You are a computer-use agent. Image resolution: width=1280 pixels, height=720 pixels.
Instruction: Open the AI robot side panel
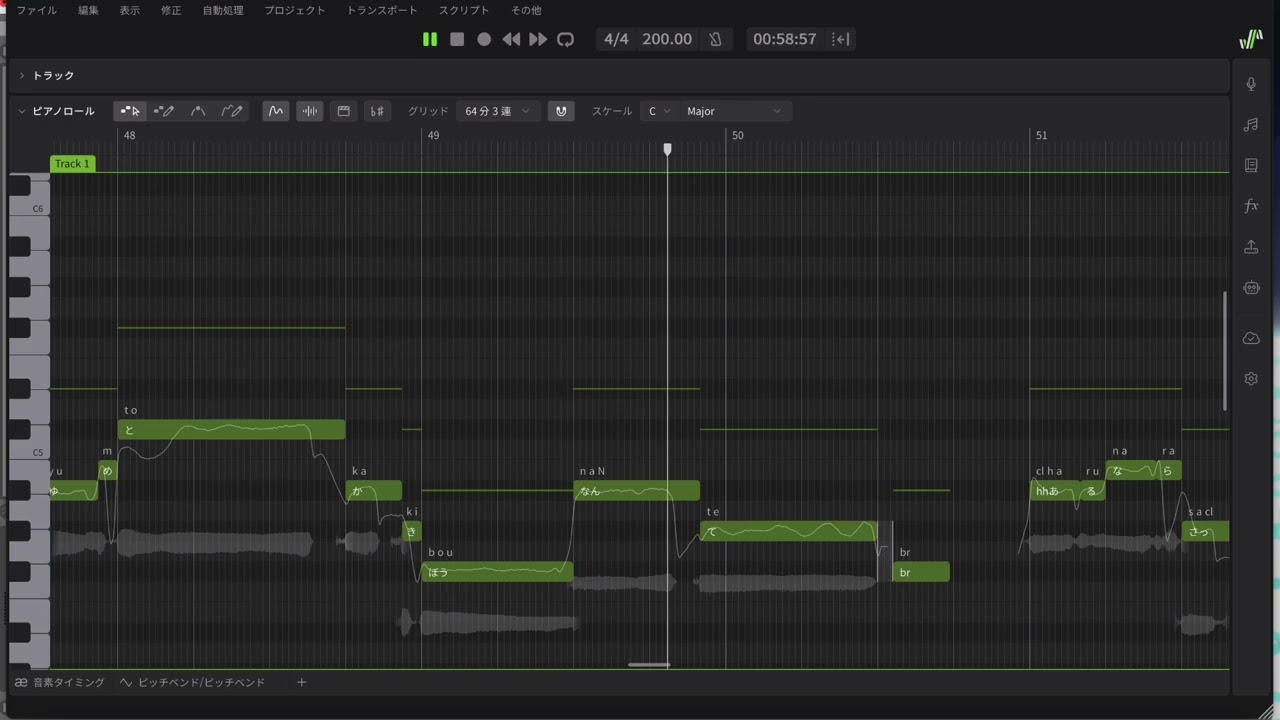pyautogui.click(x=1251, y=288)
